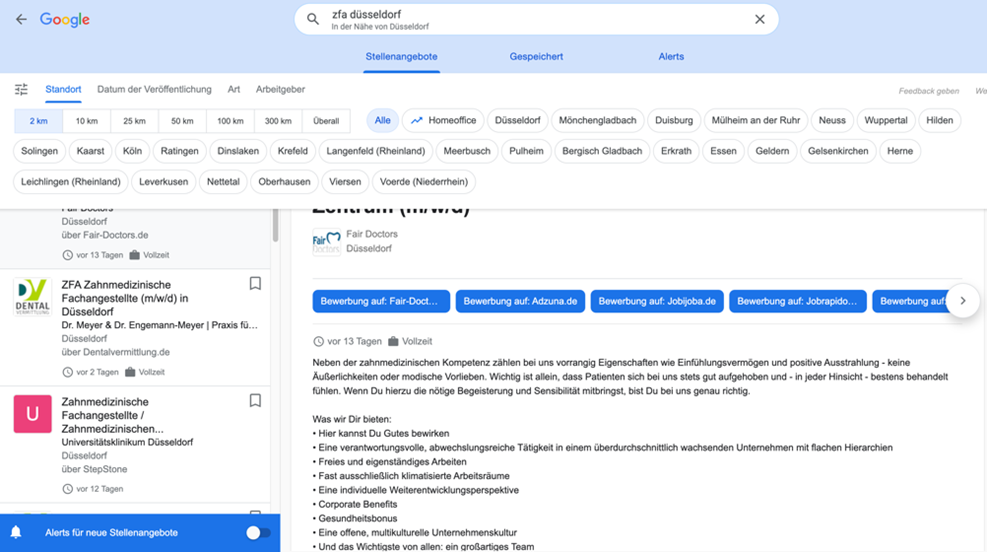
Task: Save the Dr. Meyer ZFA job bookmark
Action: [x=255, y=284]
